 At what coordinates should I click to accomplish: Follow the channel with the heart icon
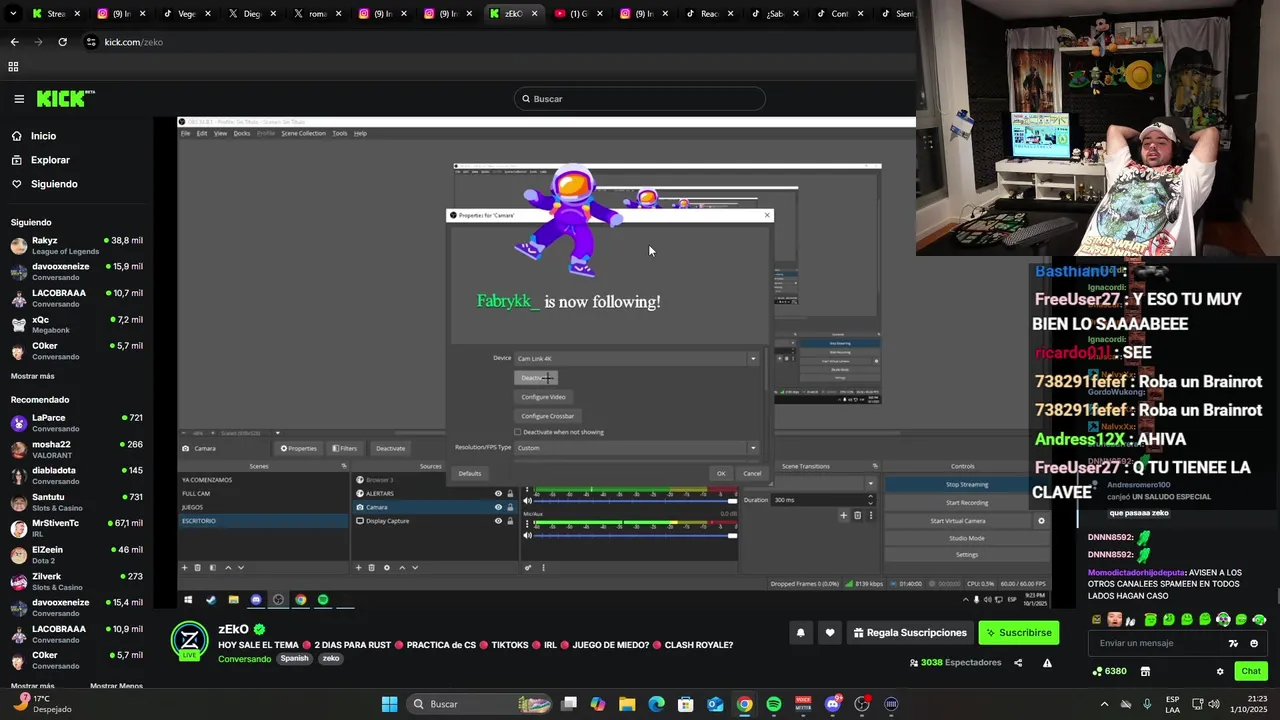(x=830, y=632)
